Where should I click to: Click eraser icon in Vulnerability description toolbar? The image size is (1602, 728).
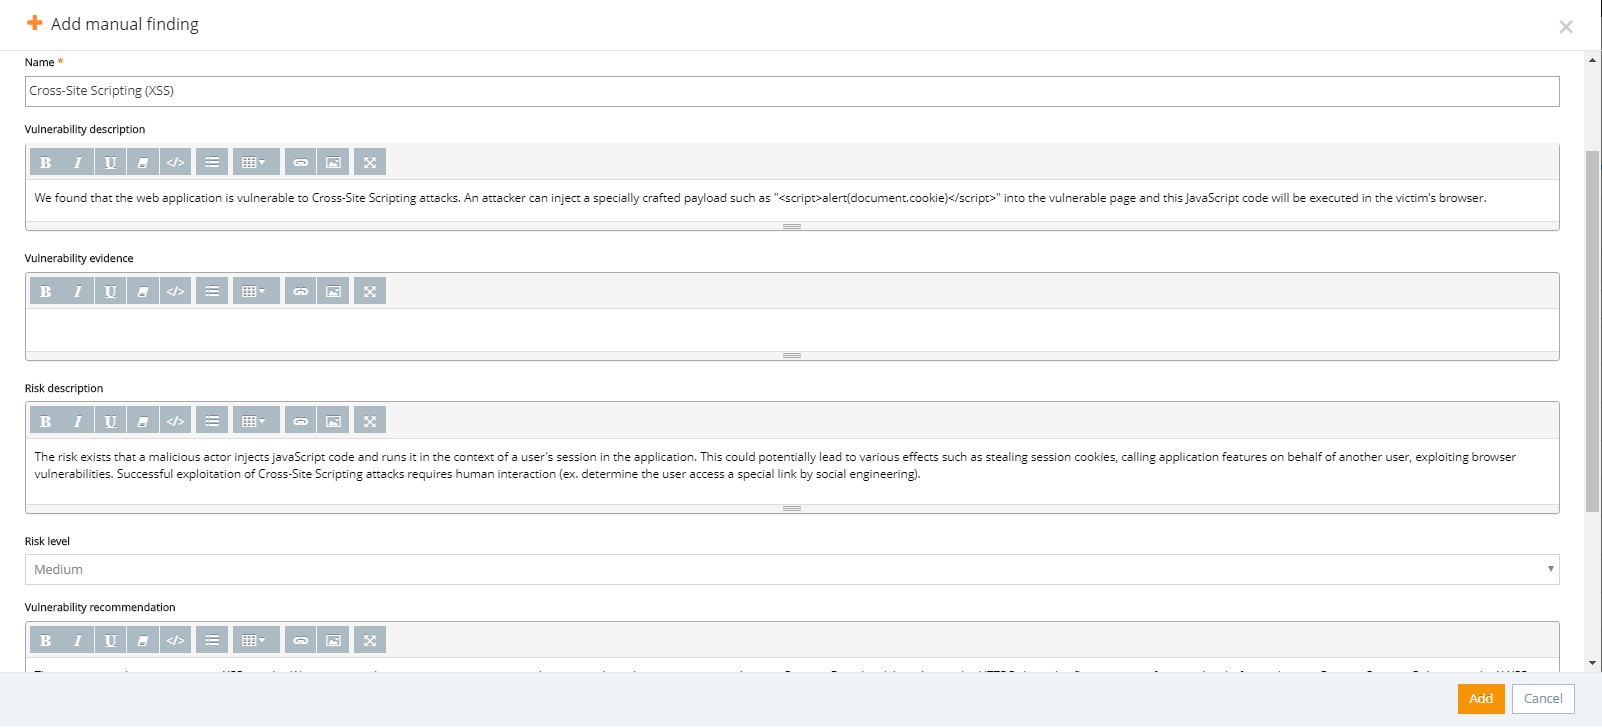143,162
